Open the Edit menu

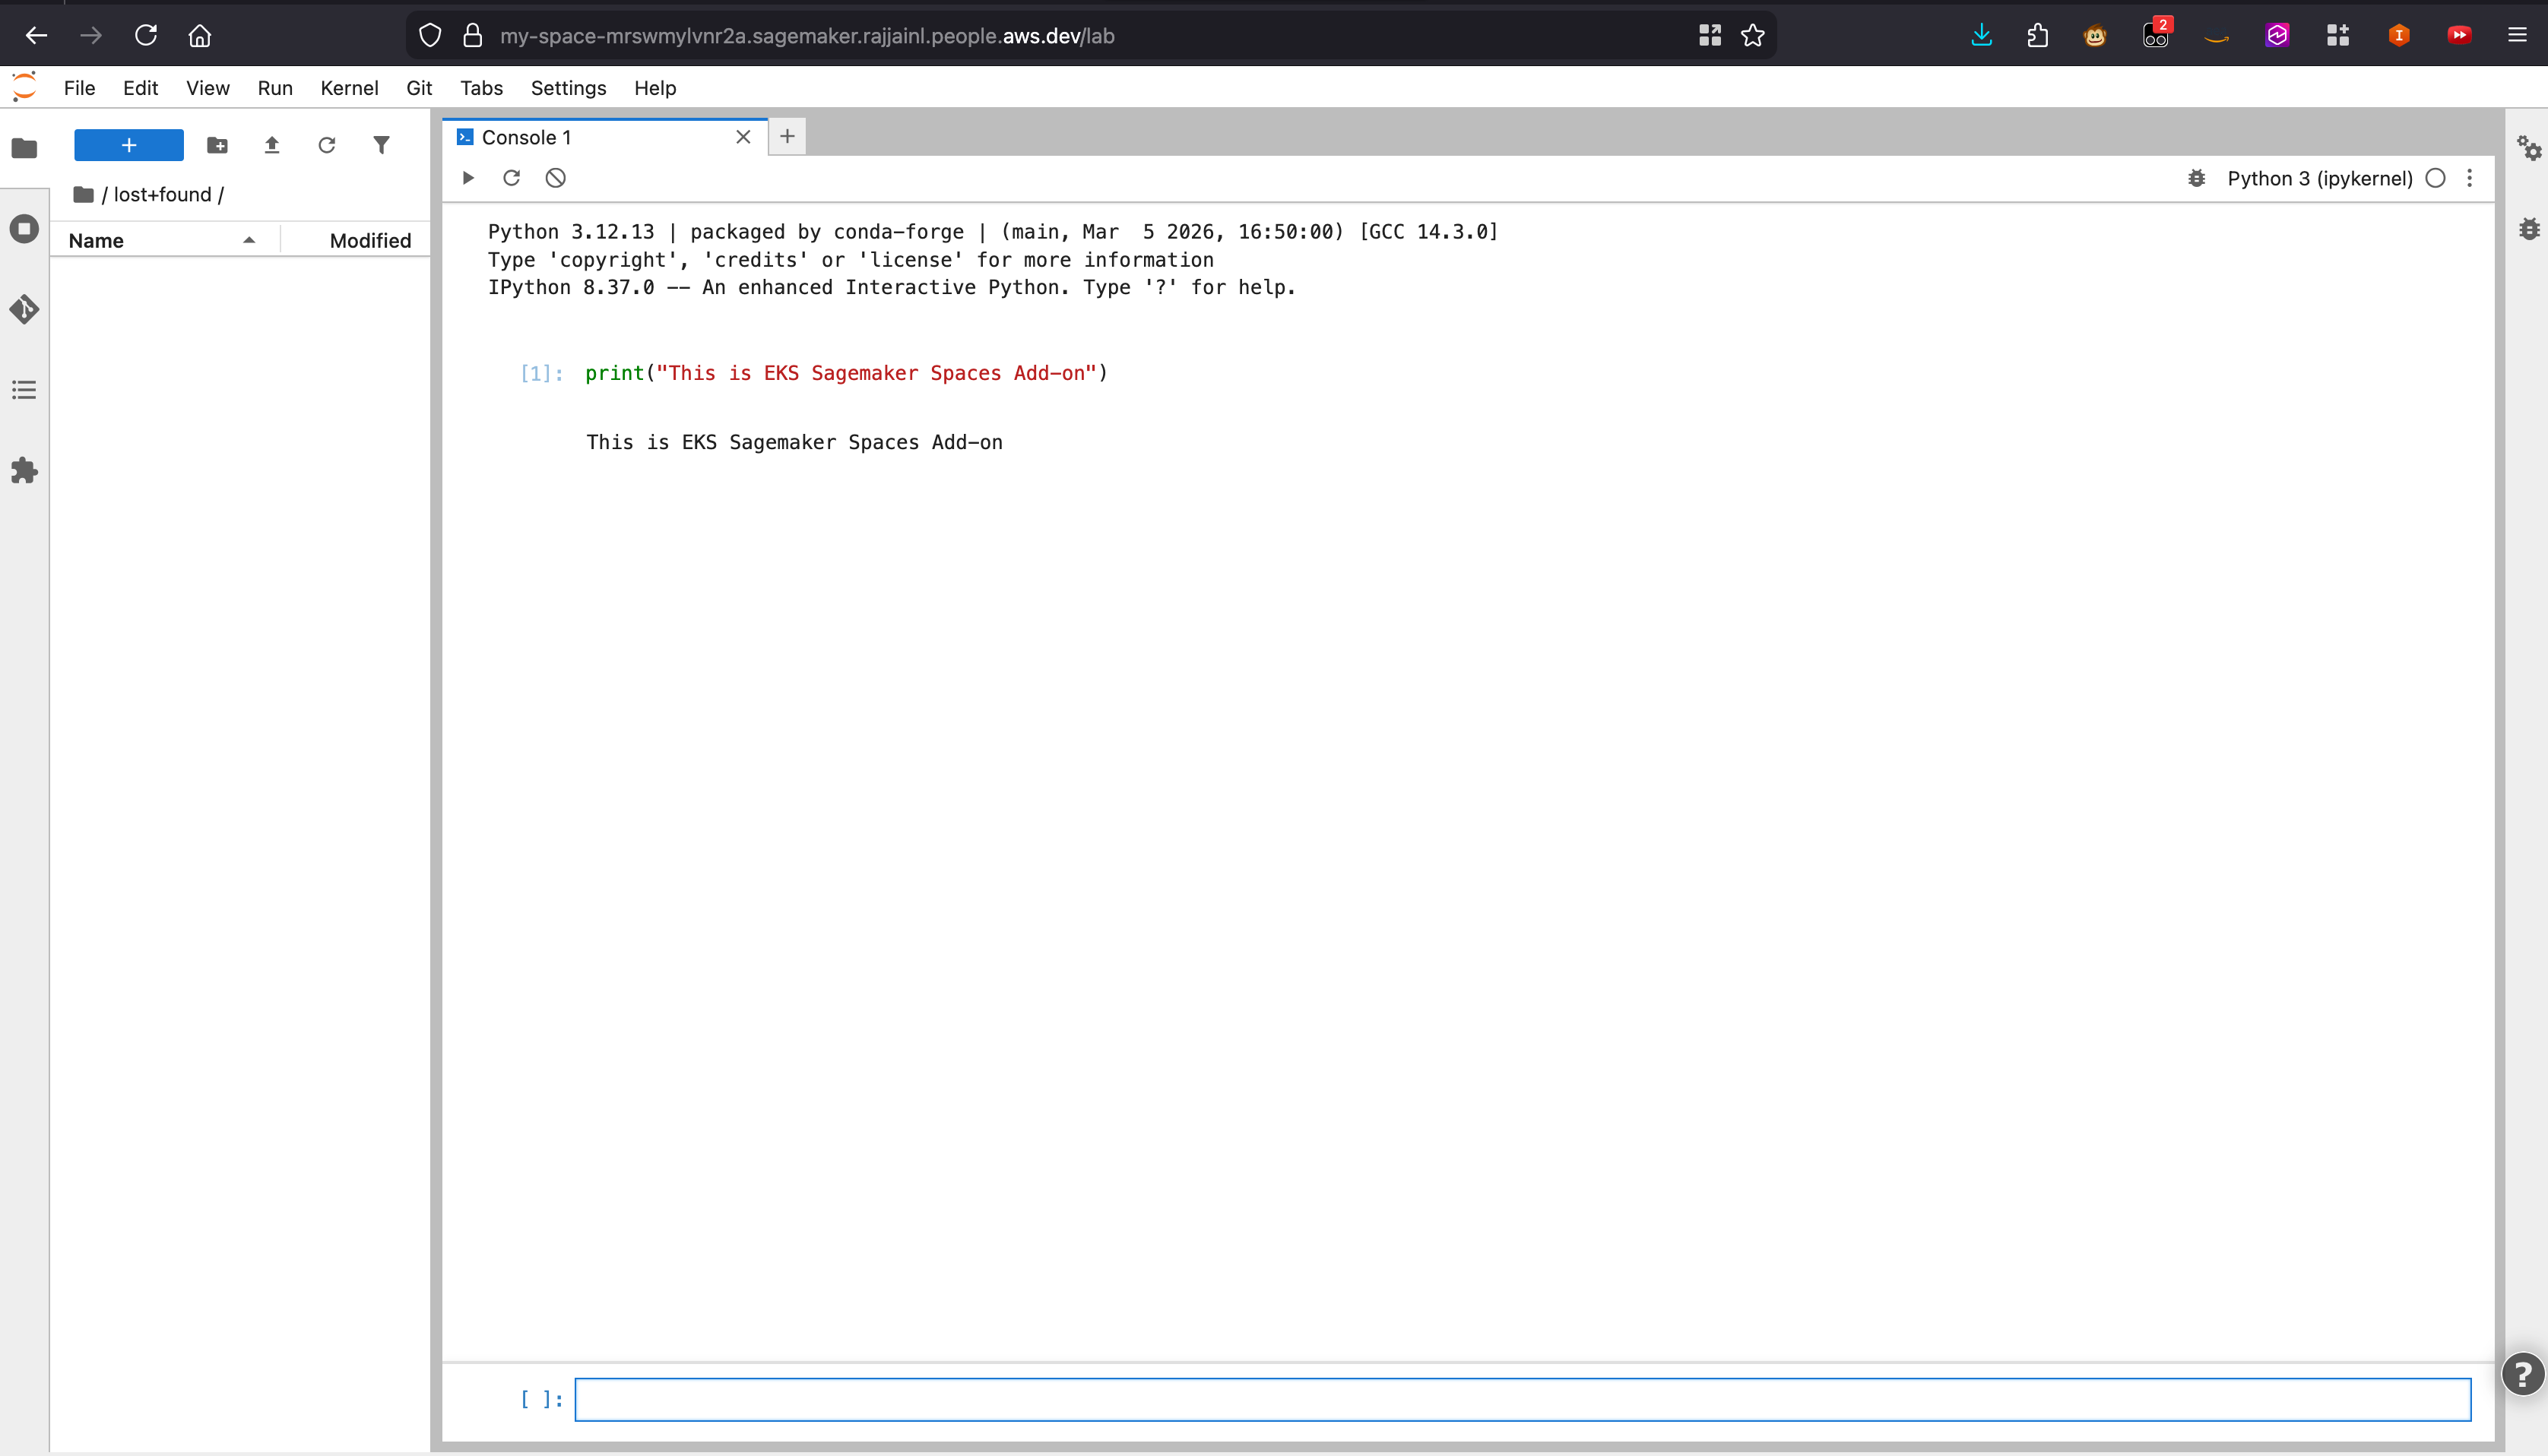tap(141, 88)
